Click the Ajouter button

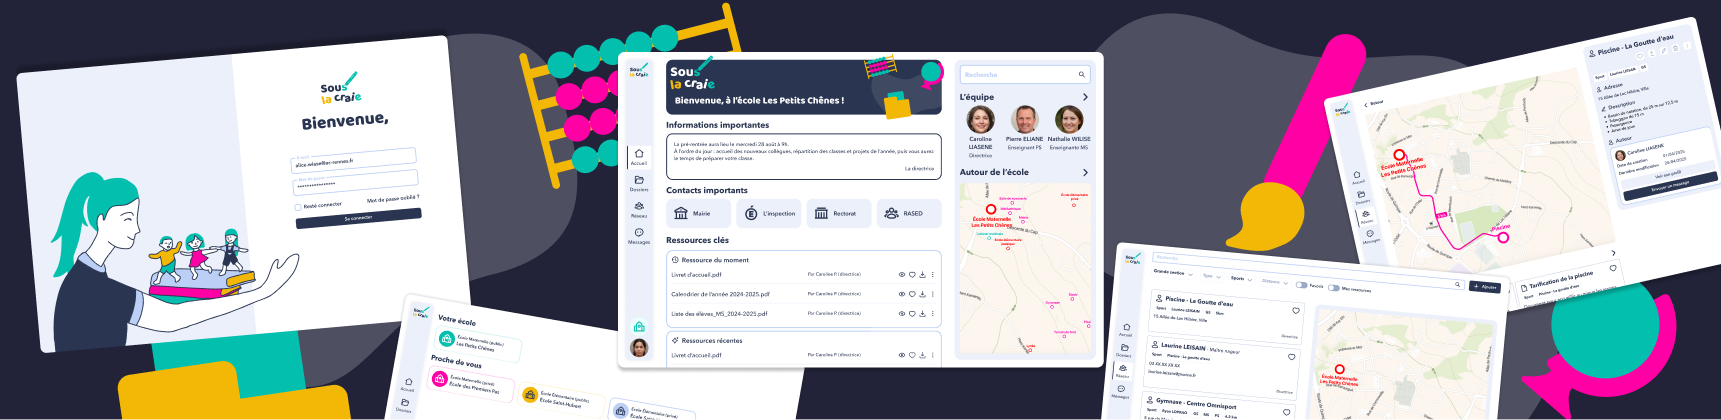pyautogui.click(x=1484, y=287)
